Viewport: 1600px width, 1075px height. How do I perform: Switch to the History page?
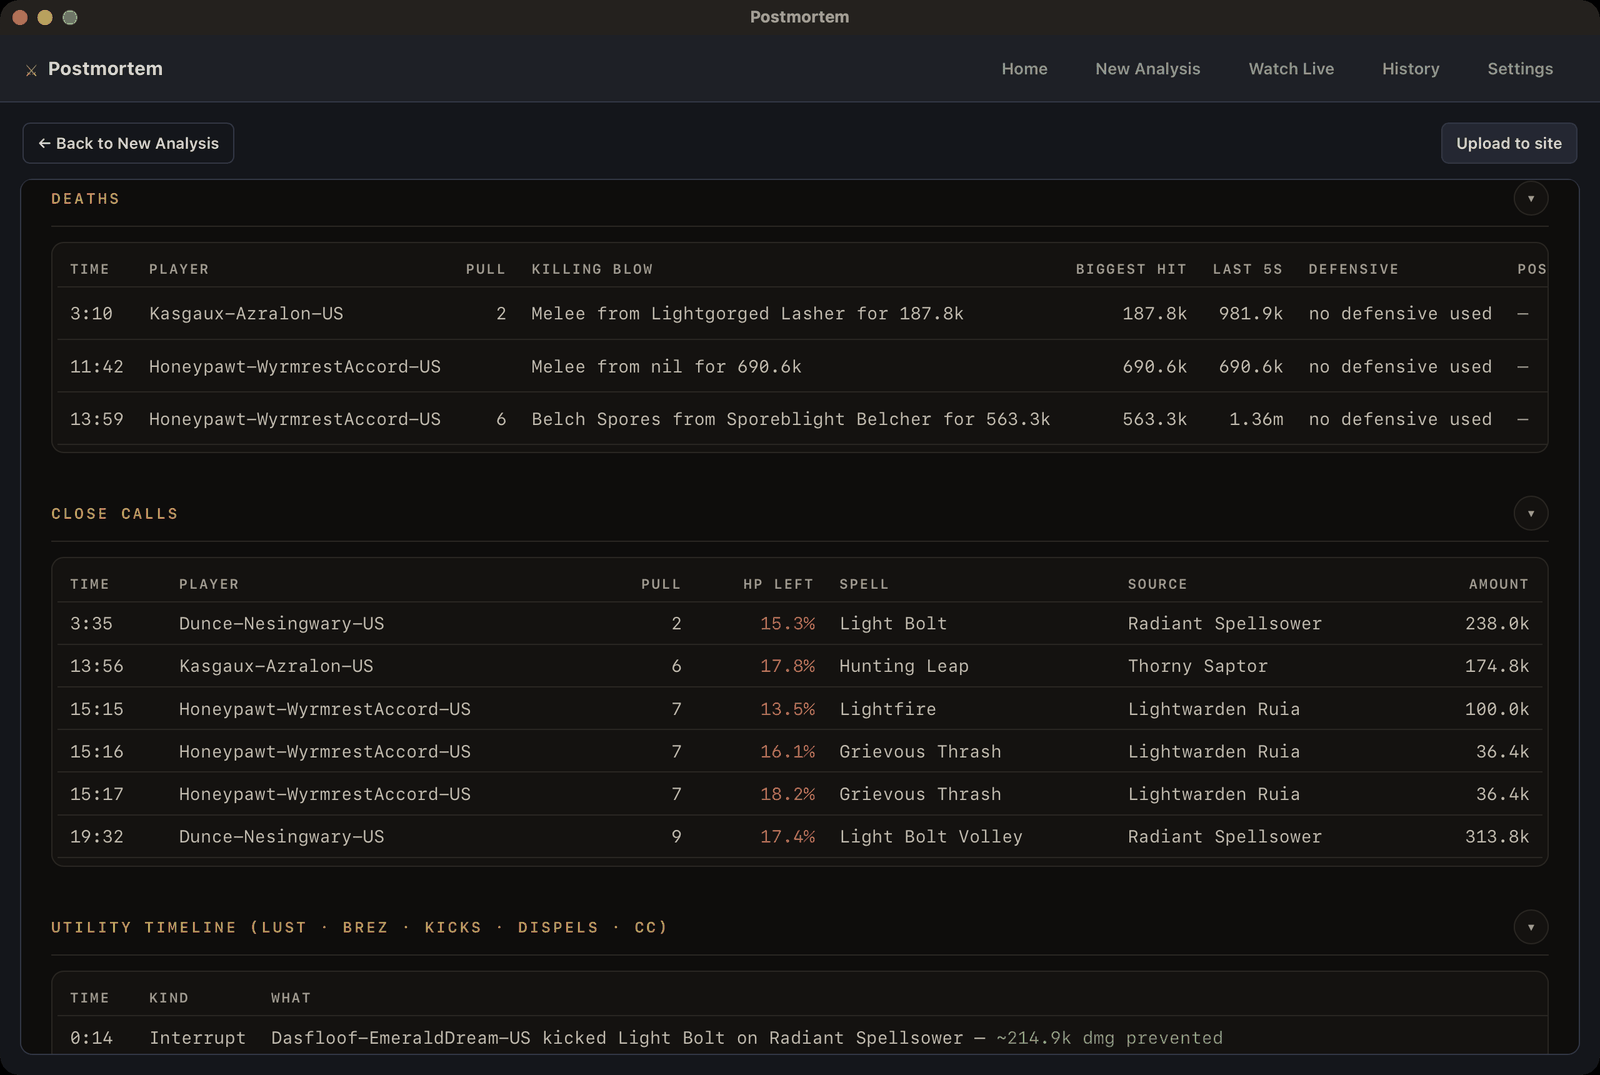[x=1410, y=69]
